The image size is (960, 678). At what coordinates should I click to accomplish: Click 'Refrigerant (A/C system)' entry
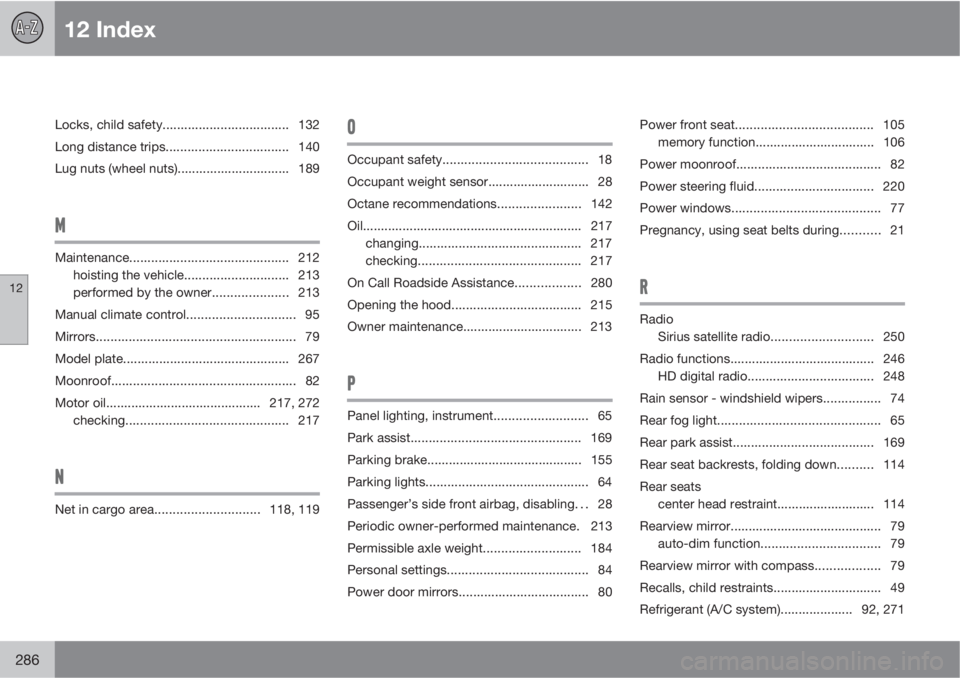pos(772,610)
